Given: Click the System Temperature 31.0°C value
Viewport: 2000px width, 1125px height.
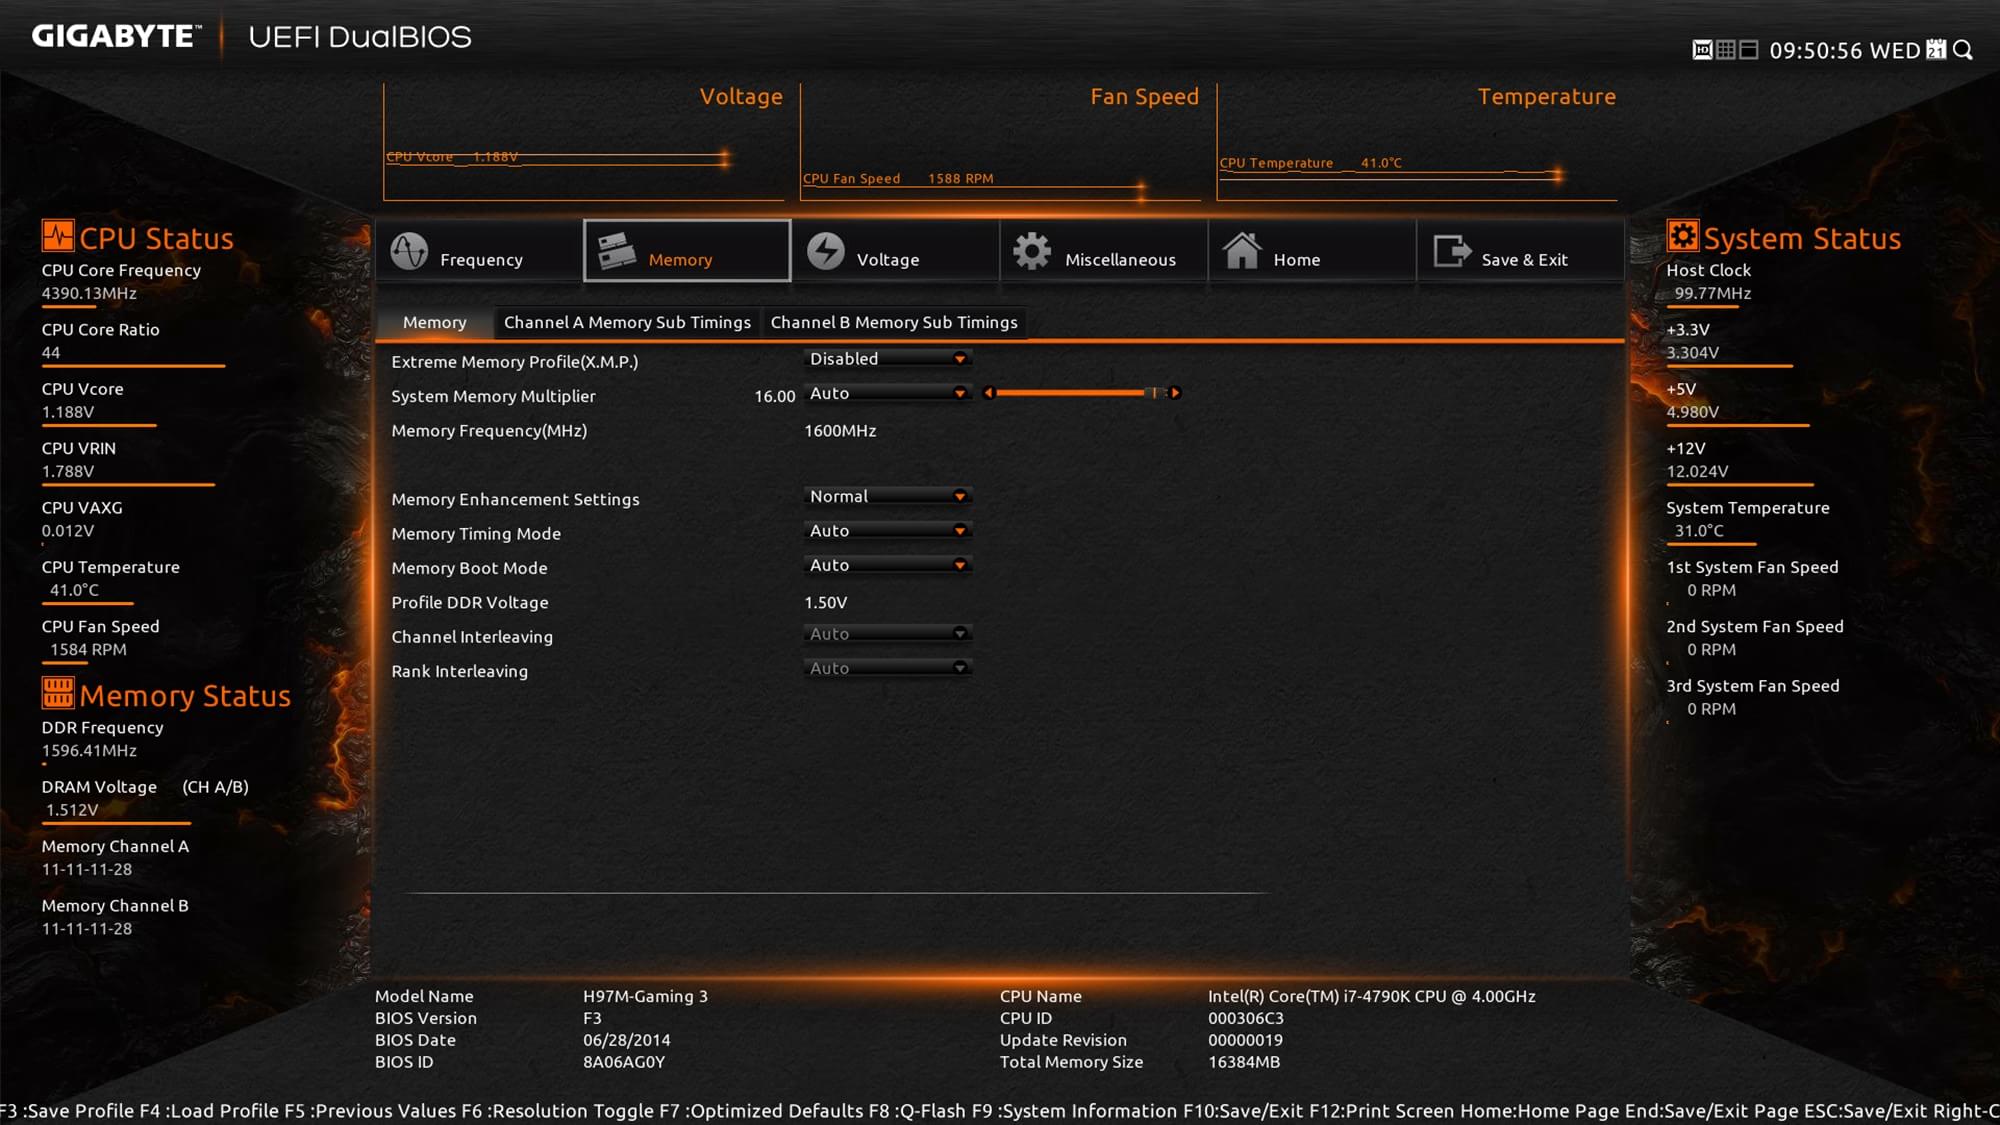Looking at the screenshot, I should coord(1699,531).
